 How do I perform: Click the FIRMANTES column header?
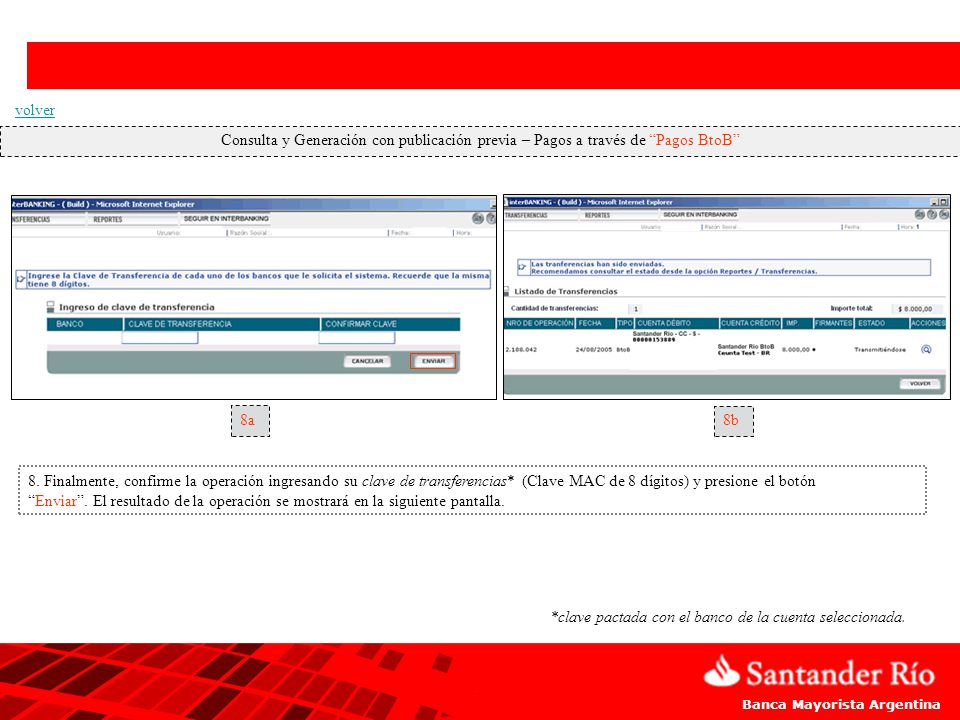[x=834, y=323]
